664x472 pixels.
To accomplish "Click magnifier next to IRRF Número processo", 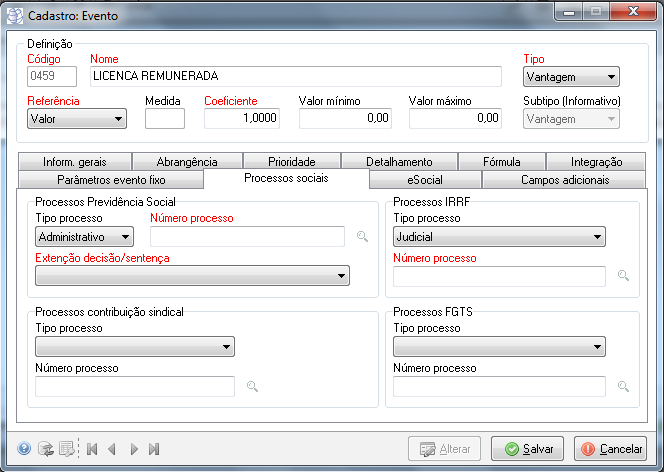I will tap(623, 276).
